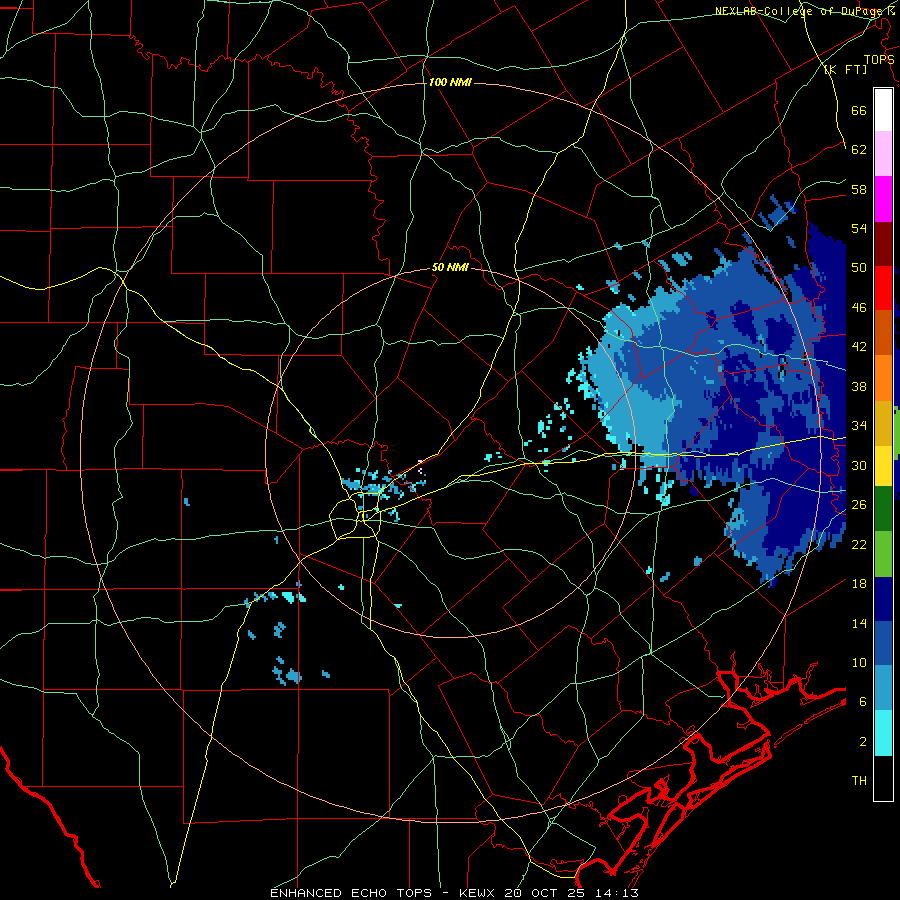
Task: Click the legend value 42
Action: [859, 347]
